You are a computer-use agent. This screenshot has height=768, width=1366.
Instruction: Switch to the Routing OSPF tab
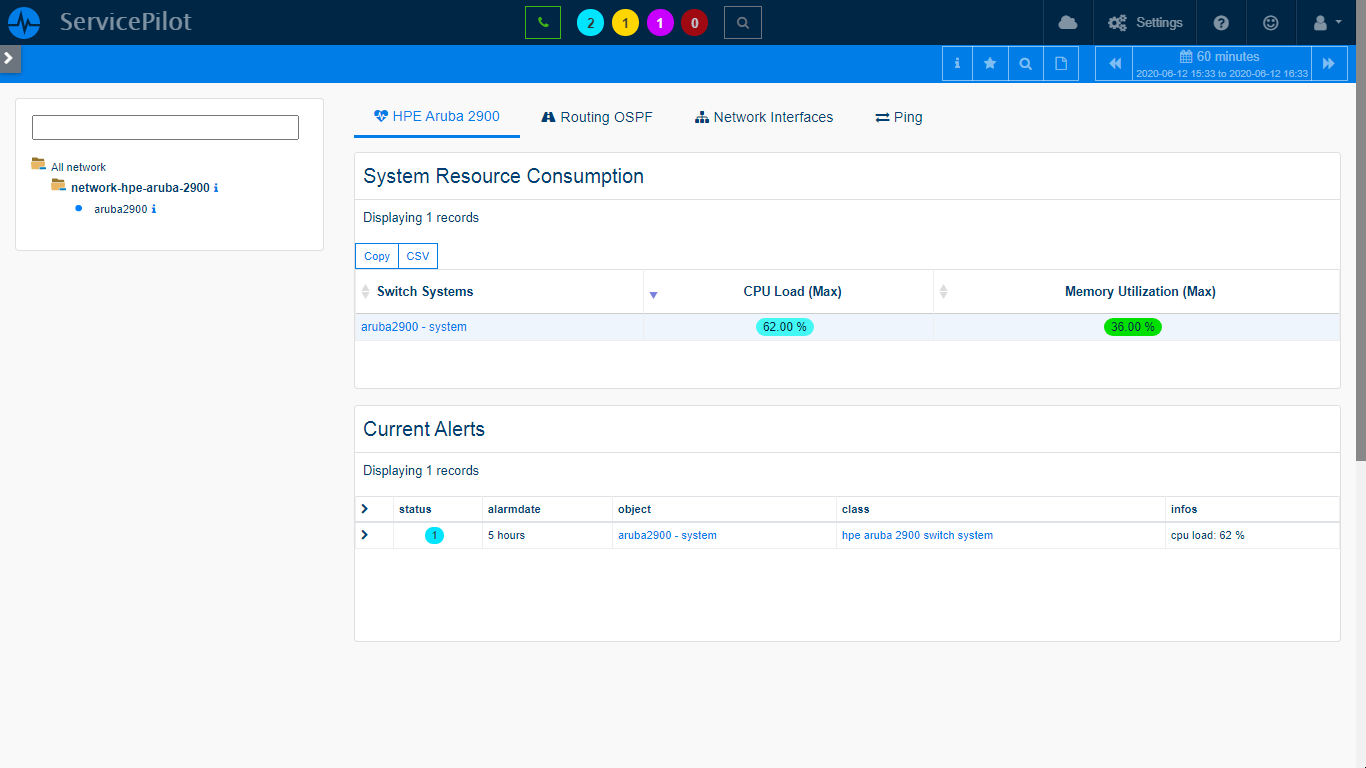click(x=597, y=117)
